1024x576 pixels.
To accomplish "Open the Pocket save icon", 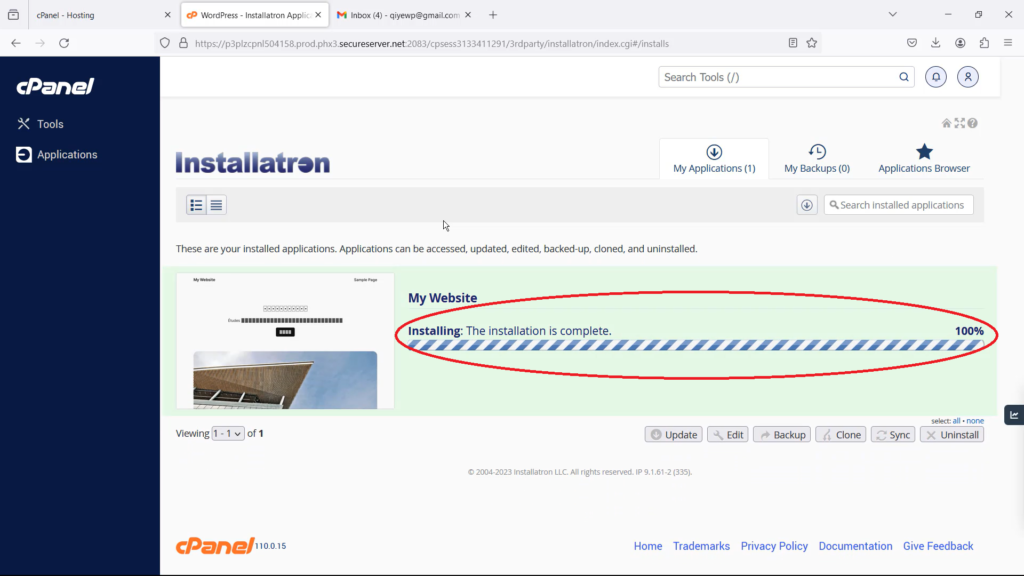I will pos(912,43).
